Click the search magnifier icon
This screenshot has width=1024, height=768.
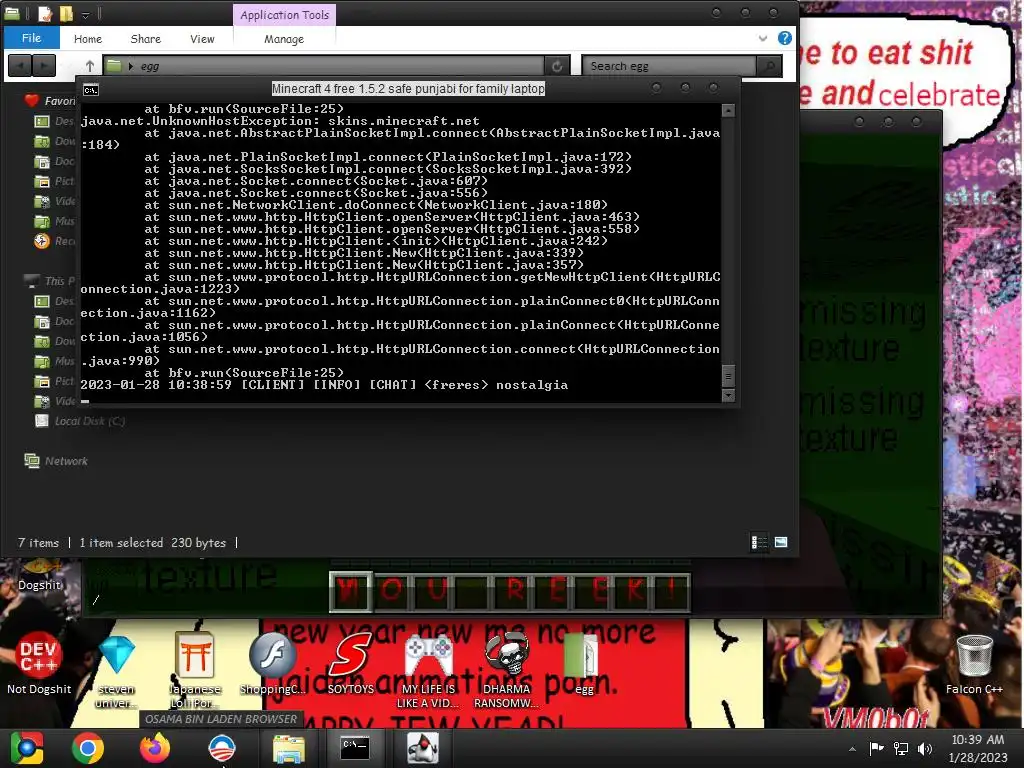pos(769,66)
